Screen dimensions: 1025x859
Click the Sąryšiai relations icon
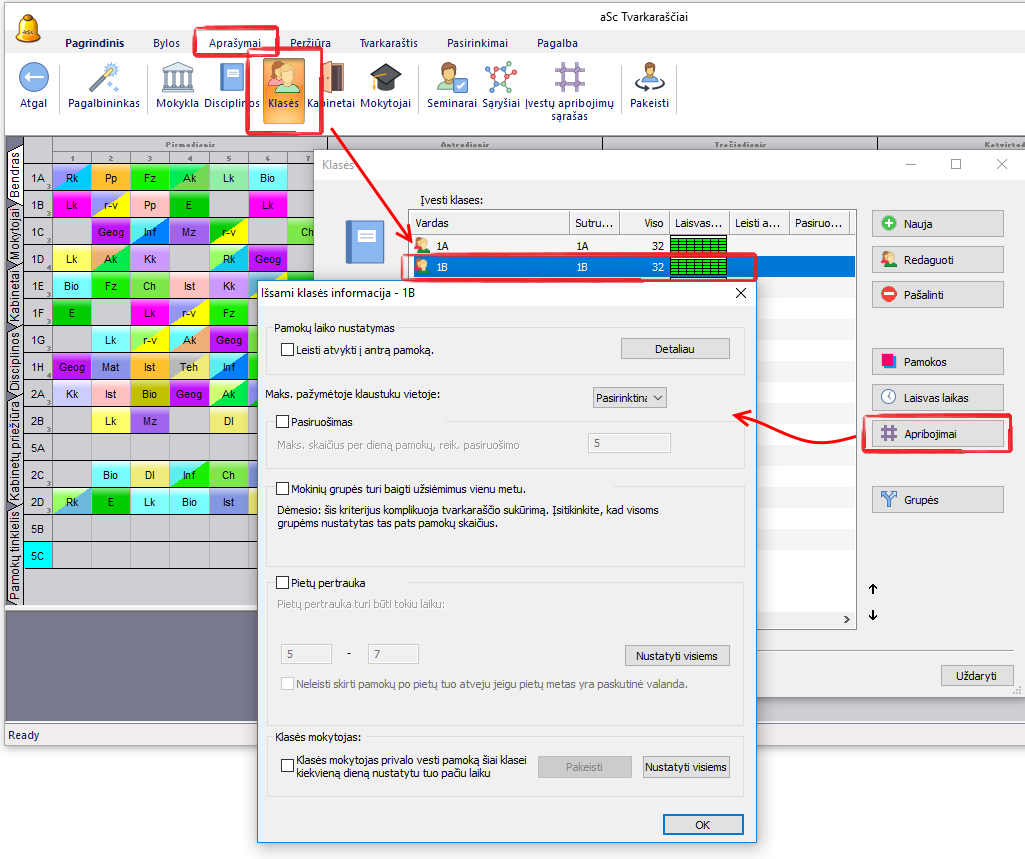pyautogui.click(x=499, y=79)
